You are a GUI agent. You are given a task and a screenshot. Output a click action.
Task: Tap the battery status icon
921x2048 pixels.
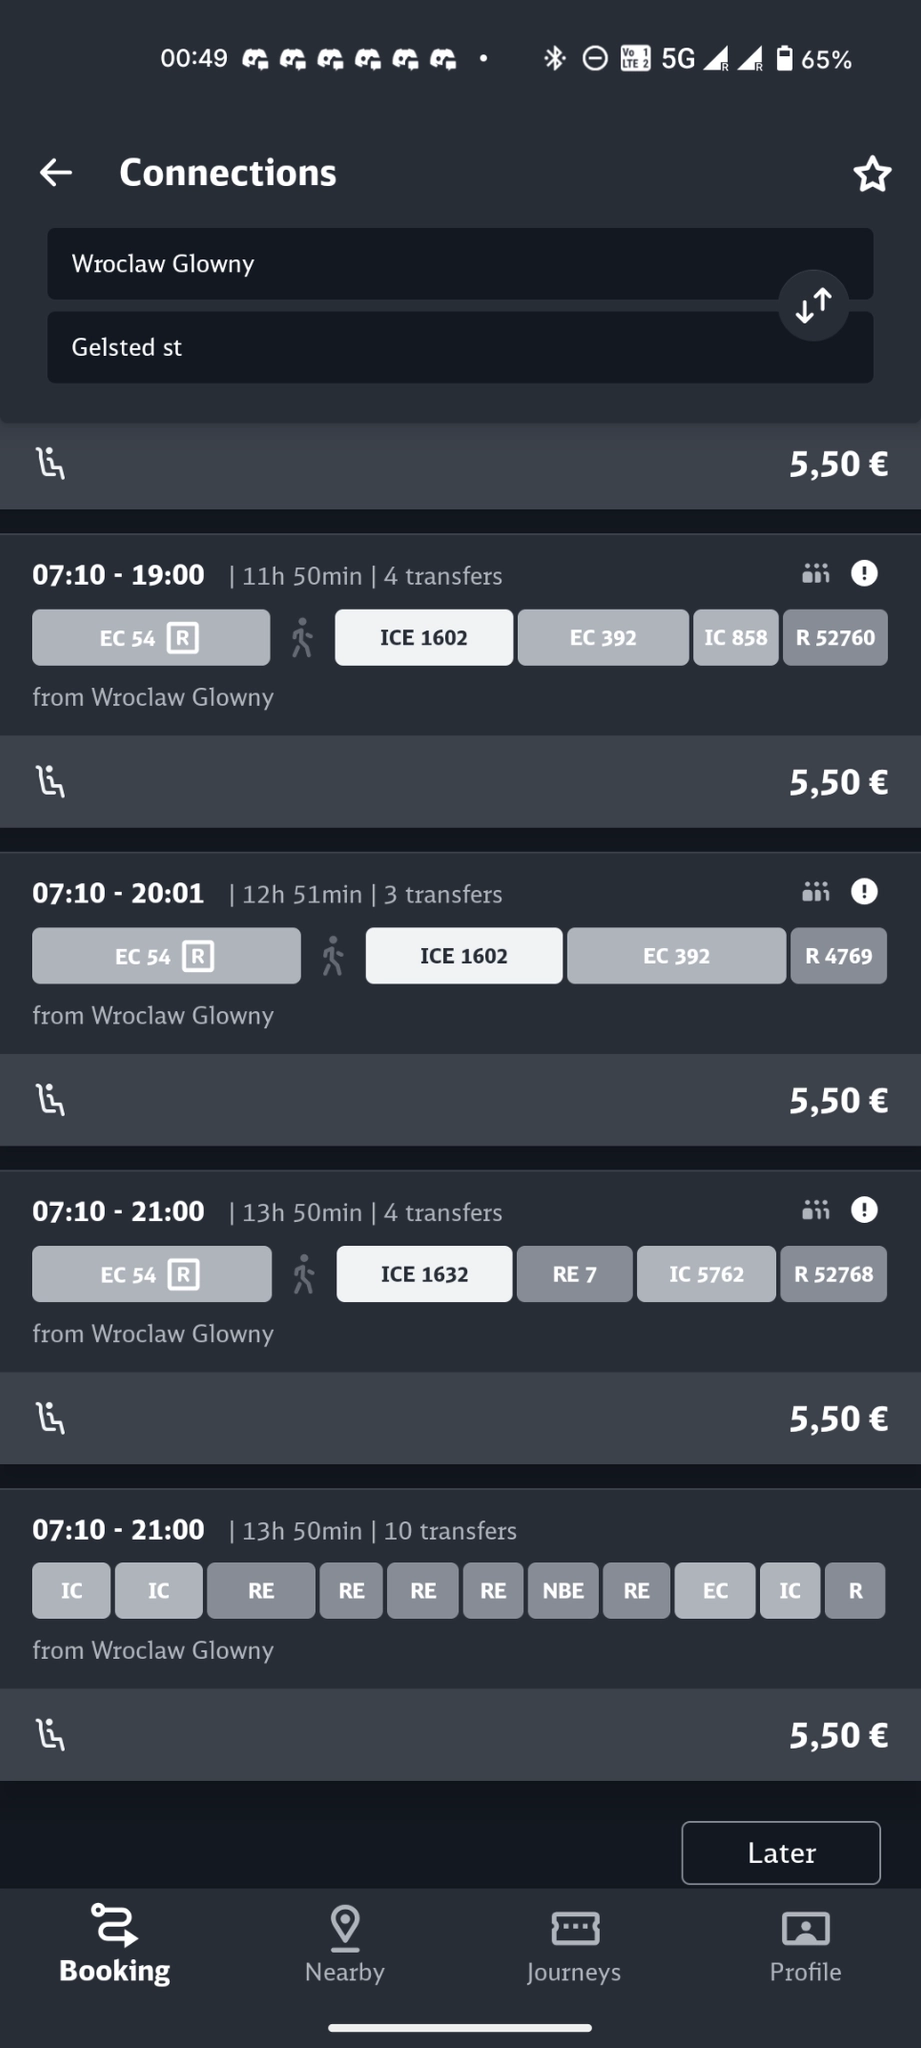point(785,59)
